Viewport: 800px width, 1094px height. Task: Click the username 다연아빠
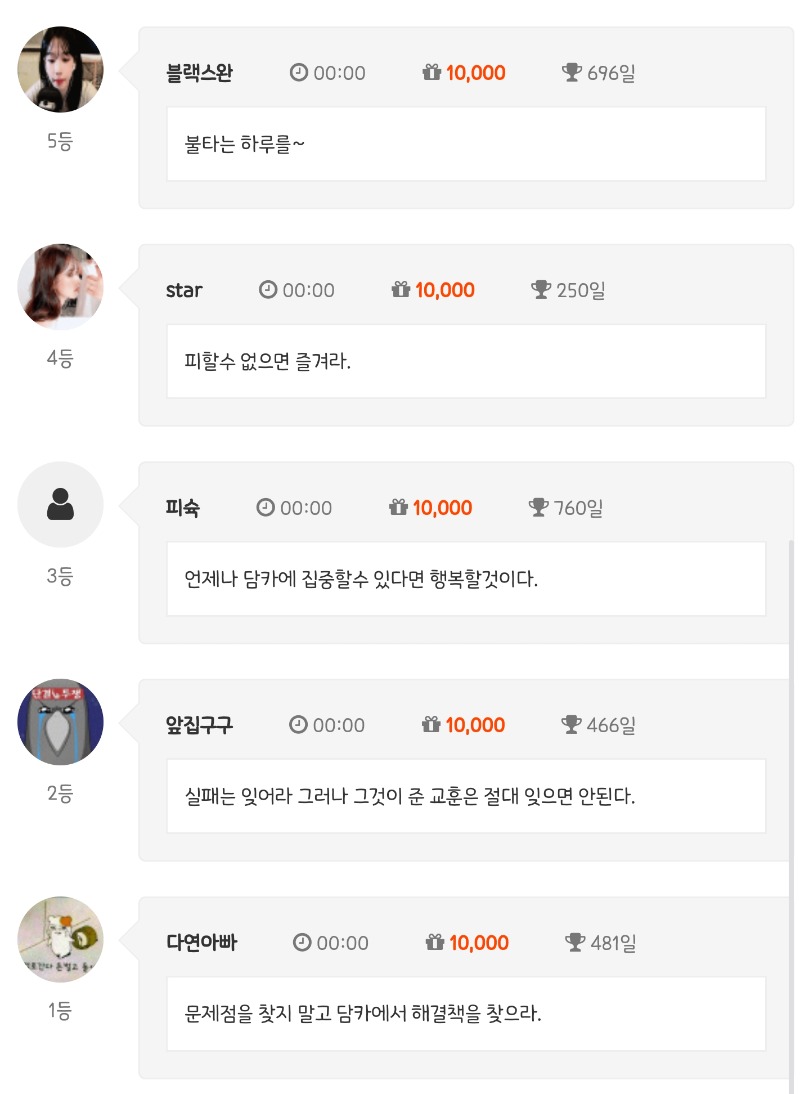click(201, 942)
